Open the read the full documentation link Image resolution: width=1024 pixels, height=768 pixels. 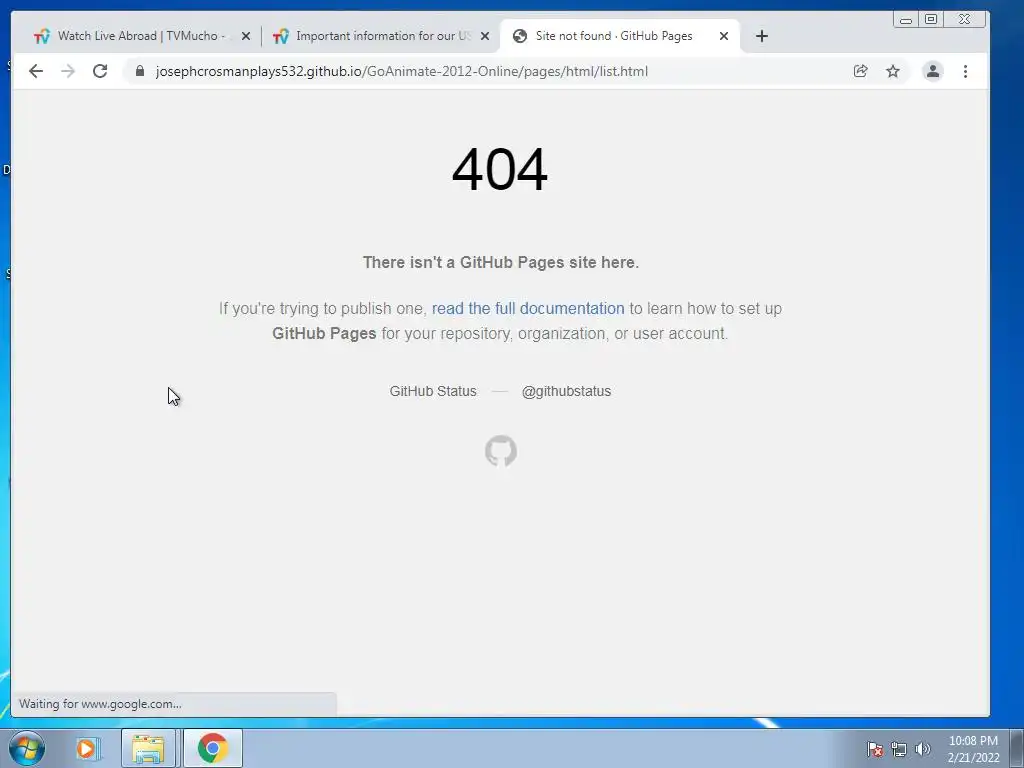coord(528,308)
